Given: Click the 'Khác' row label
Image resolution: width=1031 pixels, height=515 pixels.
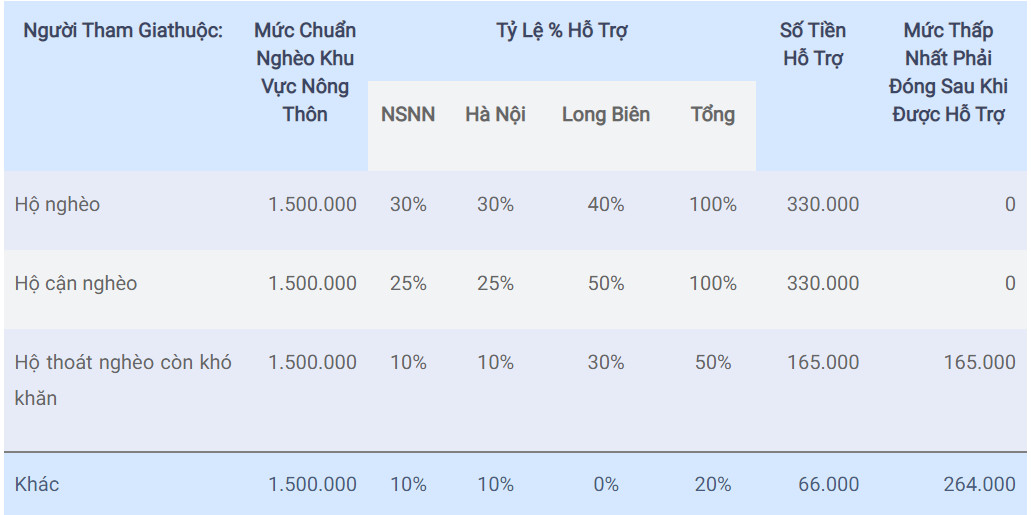Looking at the screenshot, I should click(37, 484).
